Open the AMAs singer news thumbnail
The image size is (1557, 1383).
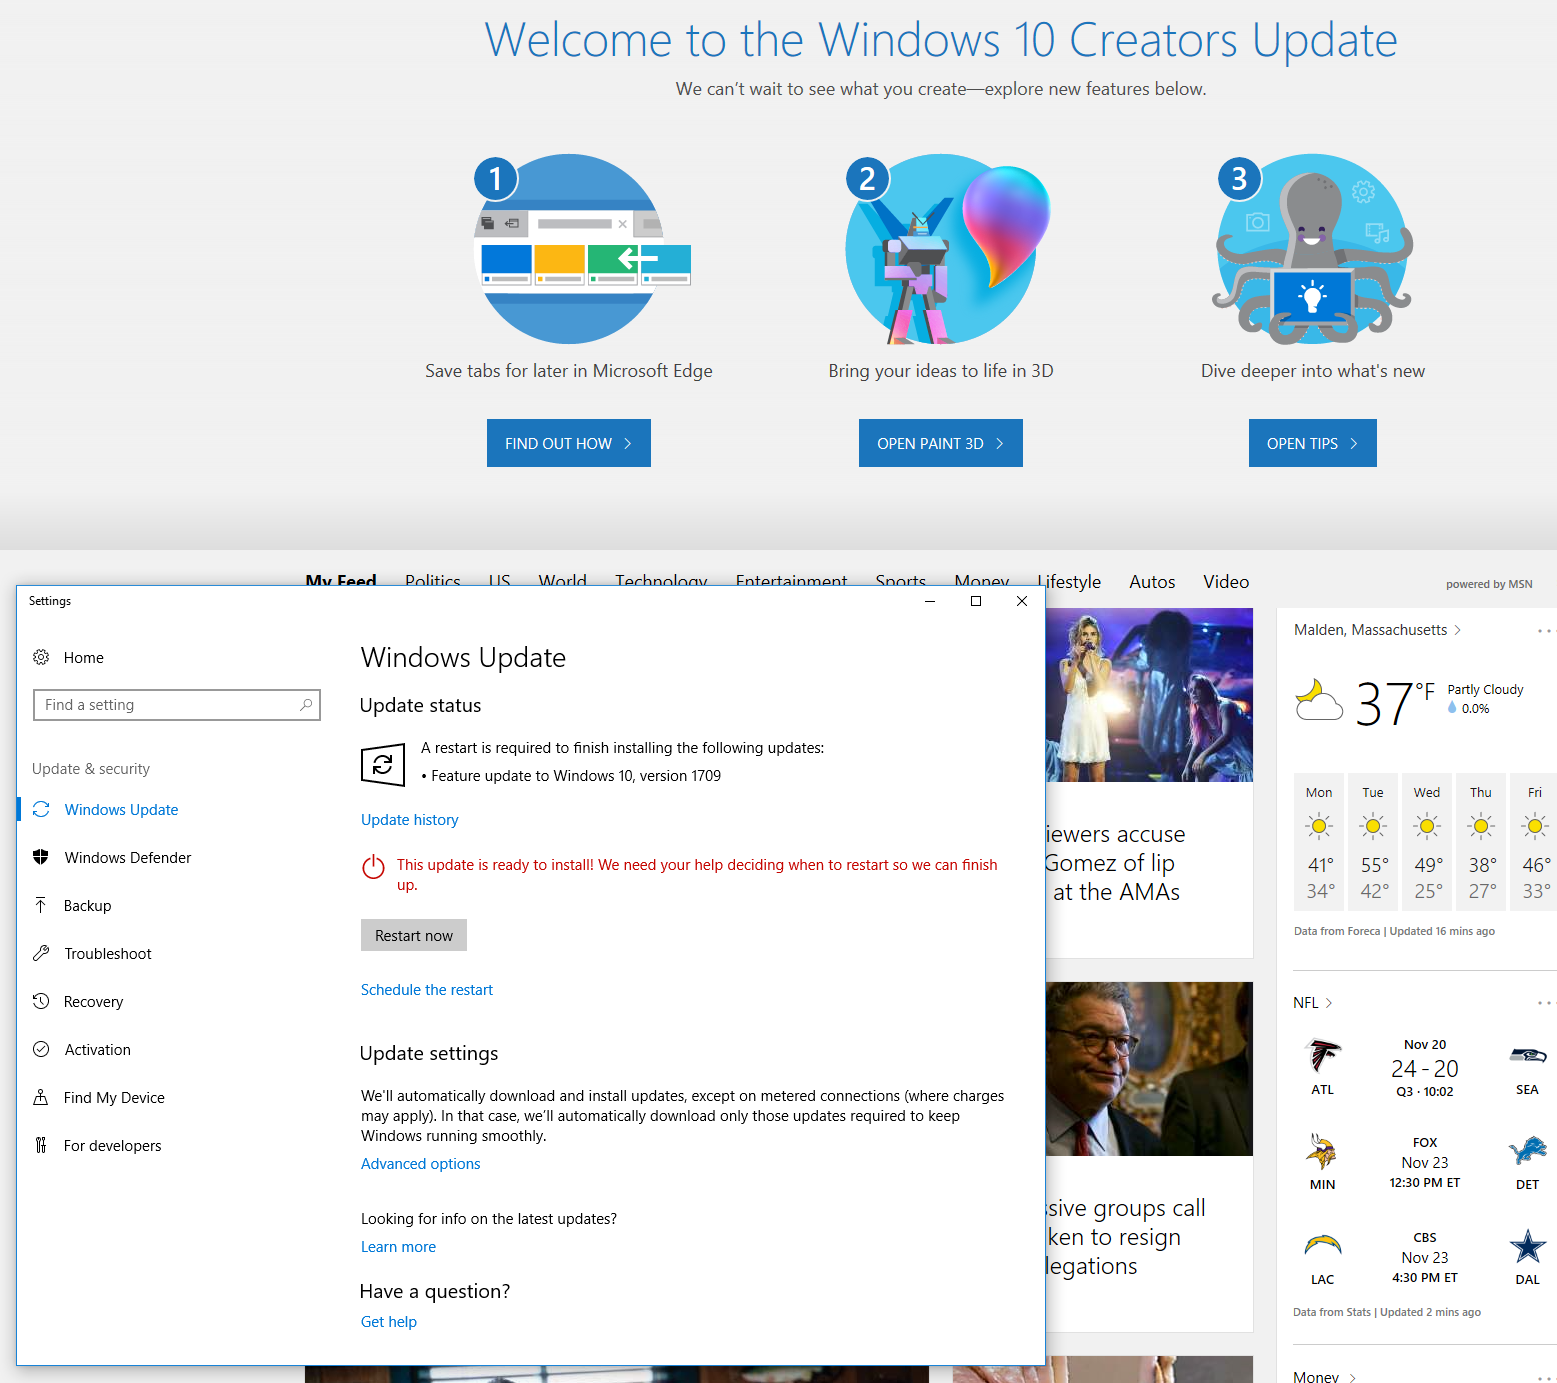tap(1149, 695)
